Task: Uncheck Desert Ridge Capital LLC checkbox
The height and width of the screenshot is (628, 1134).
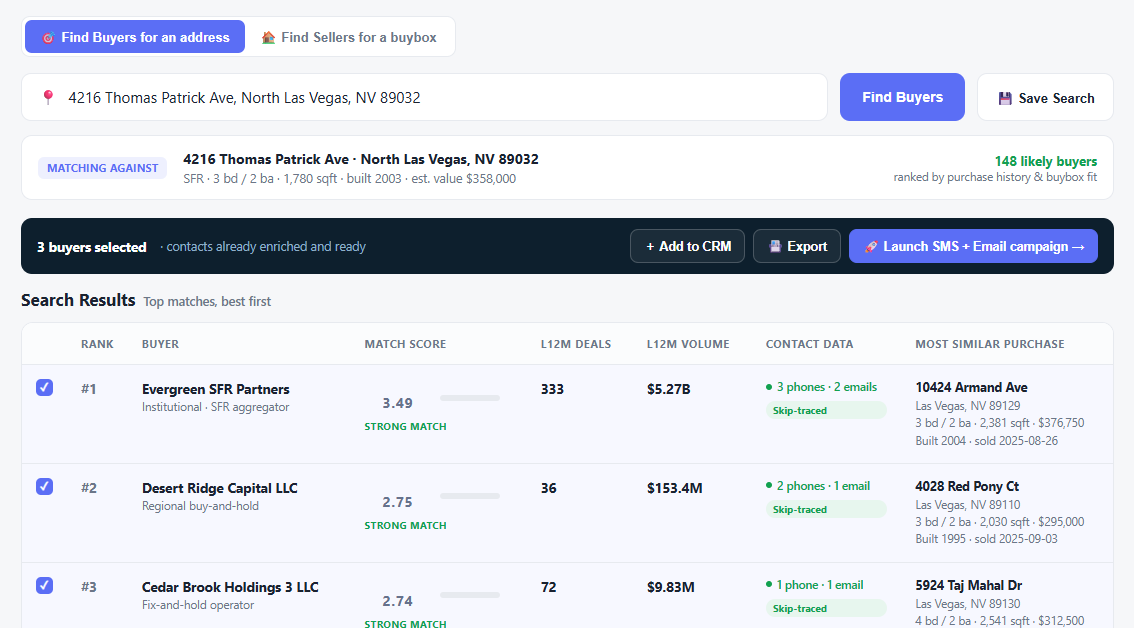Action: tap(44, 487)
